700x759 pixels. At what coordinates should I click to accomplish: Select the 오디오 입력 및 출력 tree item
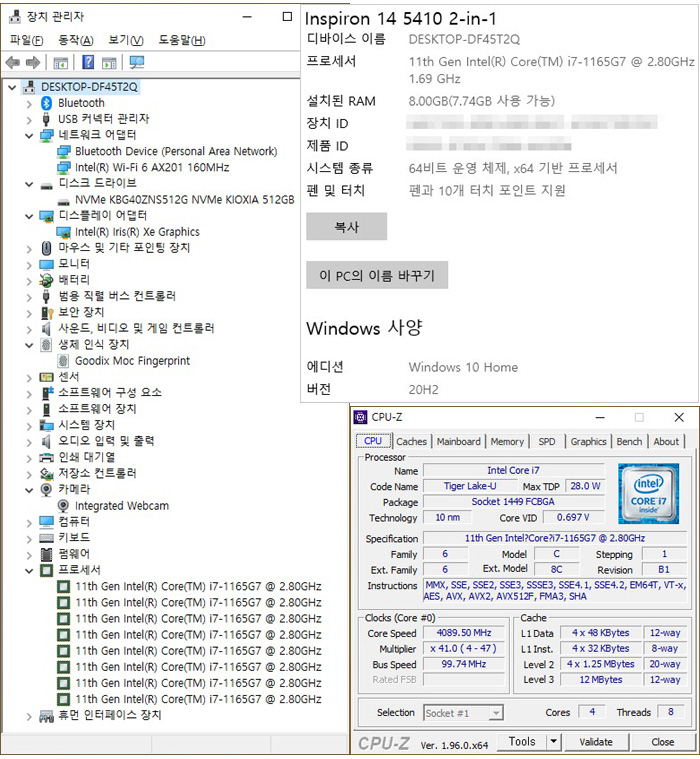coord(106,441)
